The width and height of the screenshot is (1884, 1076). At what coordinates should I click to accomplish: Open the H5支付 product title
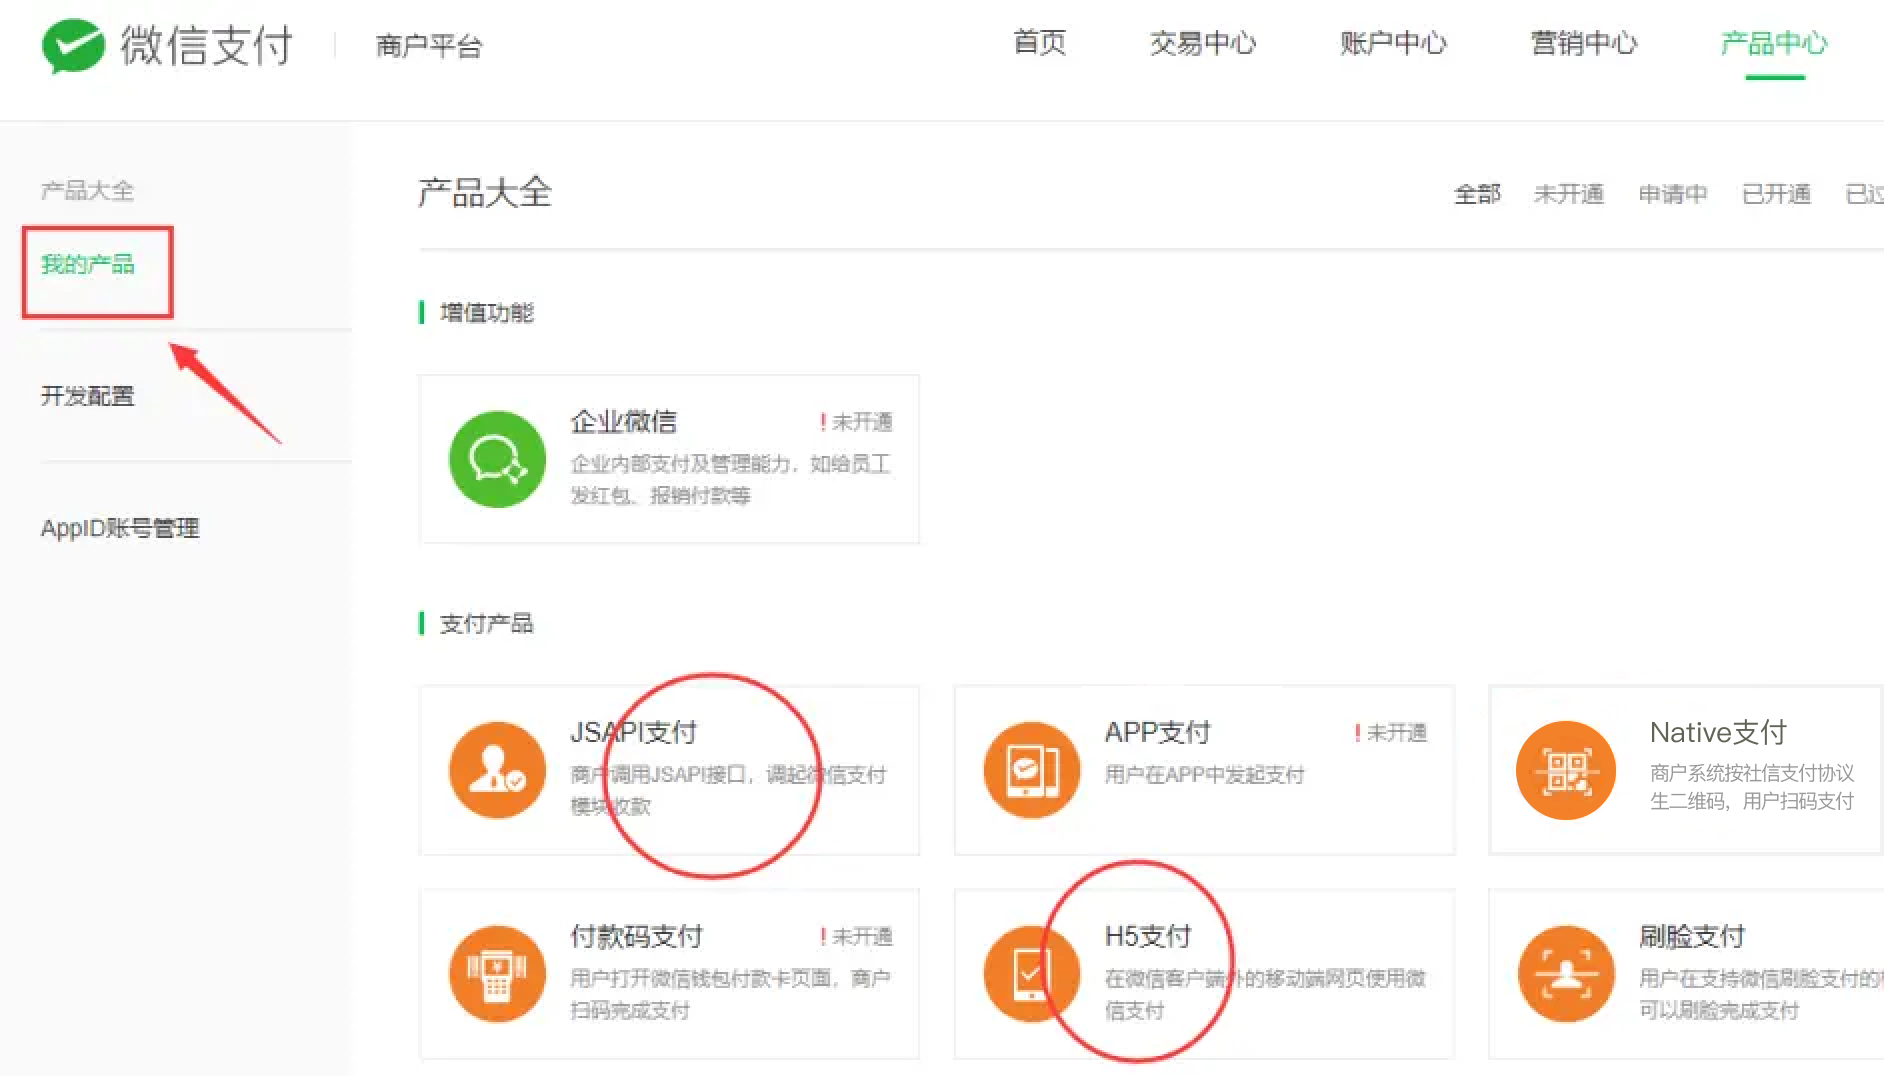[x=1148, y=936]
